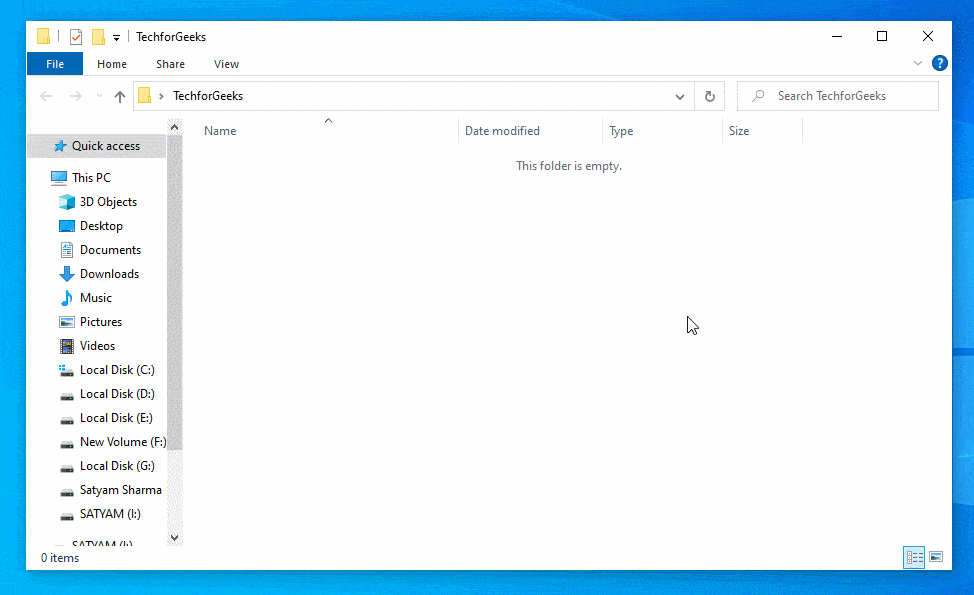Screen dimensions: 974x595
Task: Click the Videos film icon
Action: click(x=66, y=346)
